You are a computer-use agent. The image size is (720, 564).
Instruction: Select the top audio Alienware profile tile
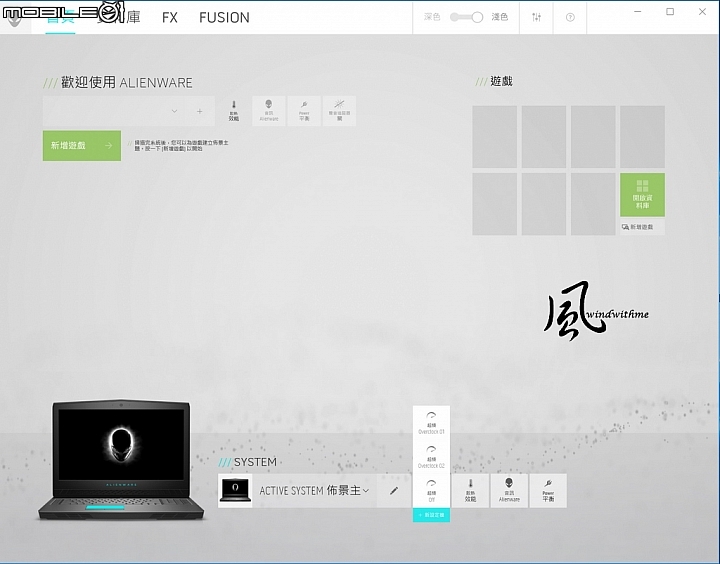point(269,111)
